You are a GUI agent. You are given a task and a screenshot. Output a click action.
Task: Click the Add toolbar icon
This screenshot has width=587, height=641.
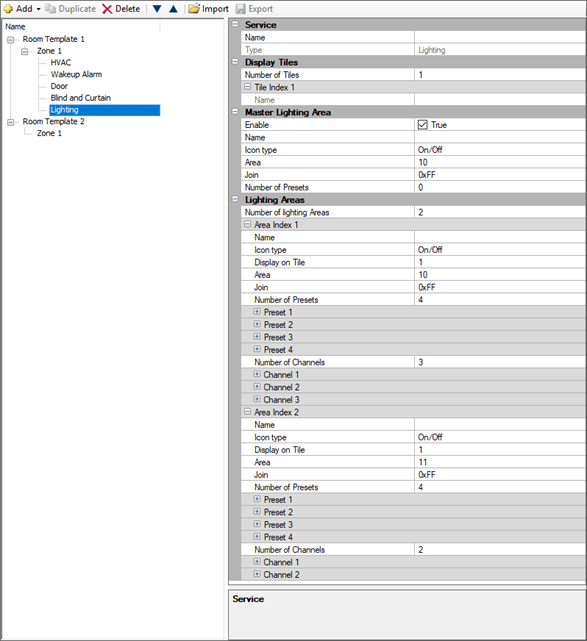pyautogui.click(x=8, y=9)
